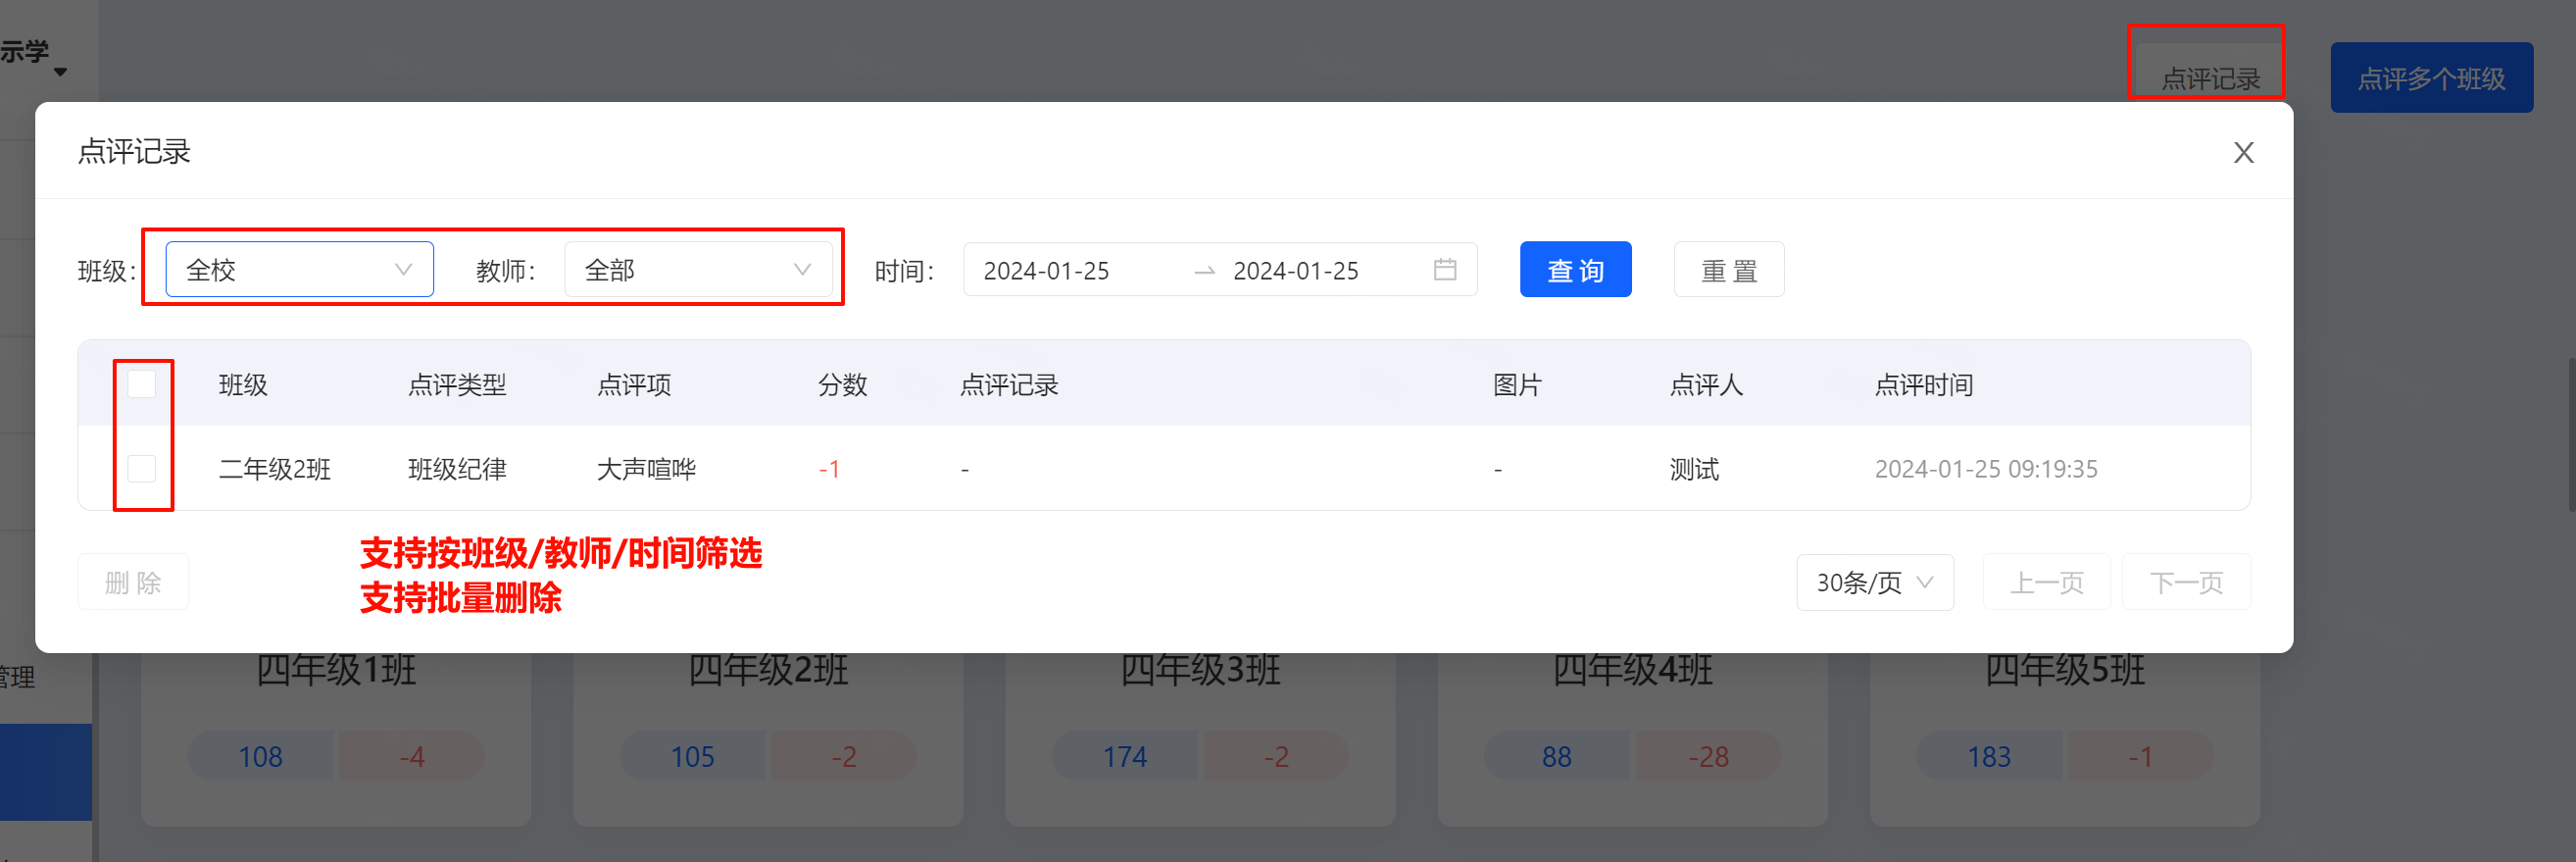Click the start date 2024-01-25 field
Image resolution: width=2576 pixels, height=862 pixels.
(1046, 270)
